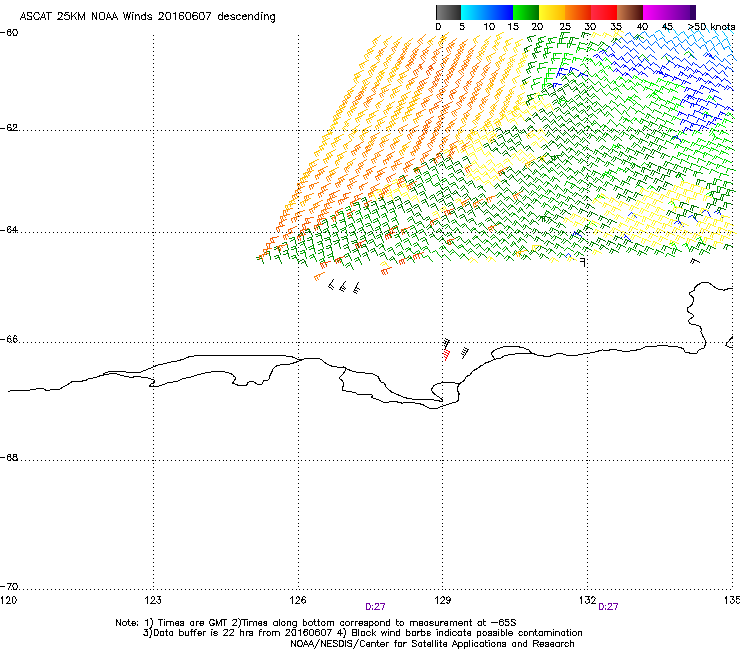Image resolution: width=740 pixels, height=650 pixels.
Task: Choose the red 30-35 knots legend swatch
Action: [x=604, y=12]
